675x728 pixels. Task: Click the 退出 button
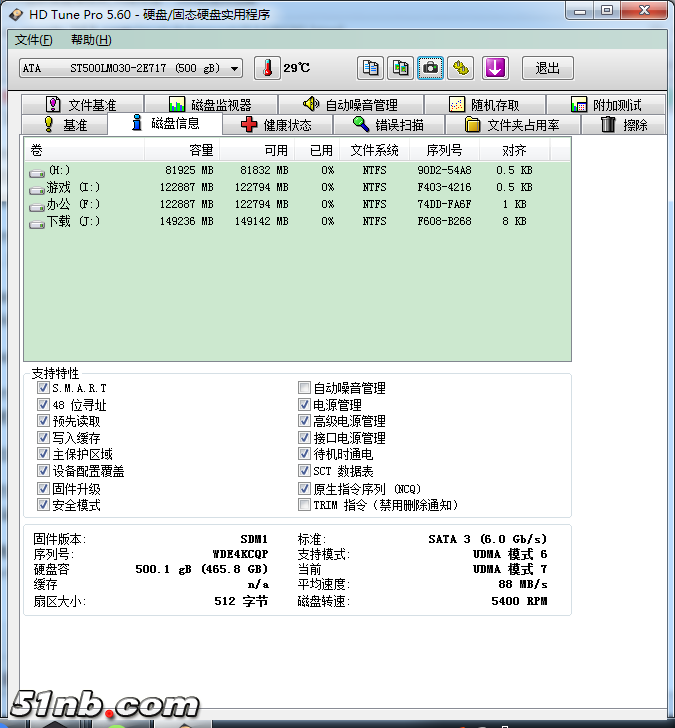(547, 68)
